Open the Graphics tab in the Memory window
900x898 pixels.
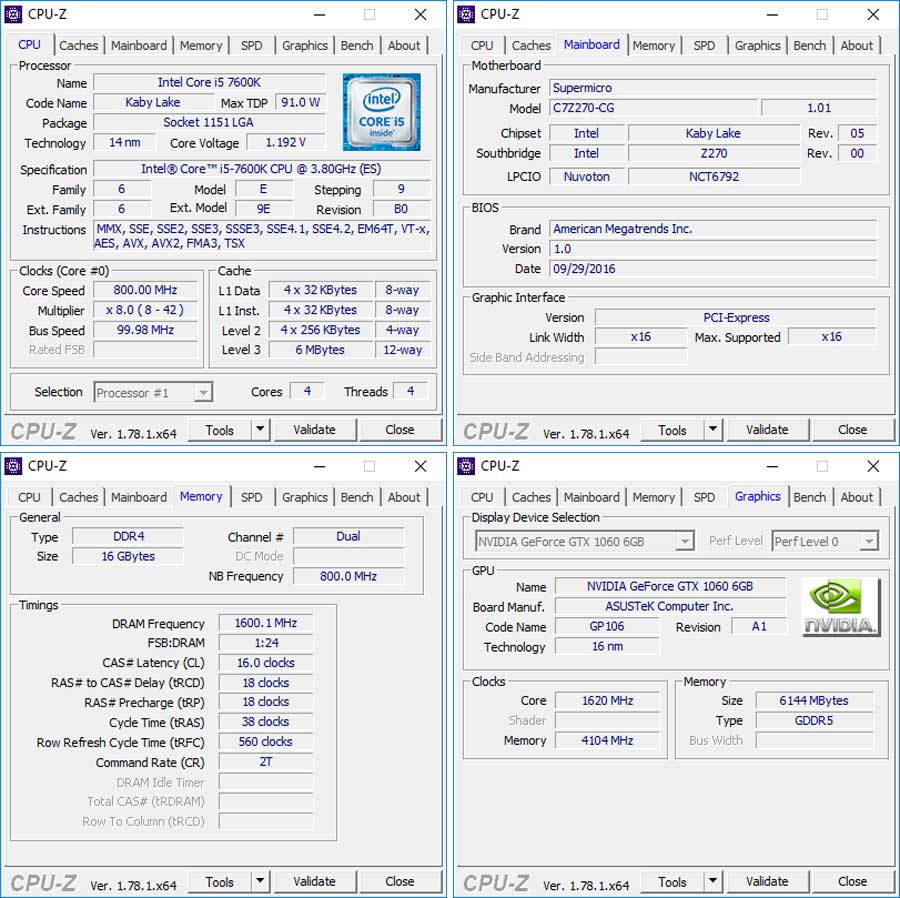305,497
